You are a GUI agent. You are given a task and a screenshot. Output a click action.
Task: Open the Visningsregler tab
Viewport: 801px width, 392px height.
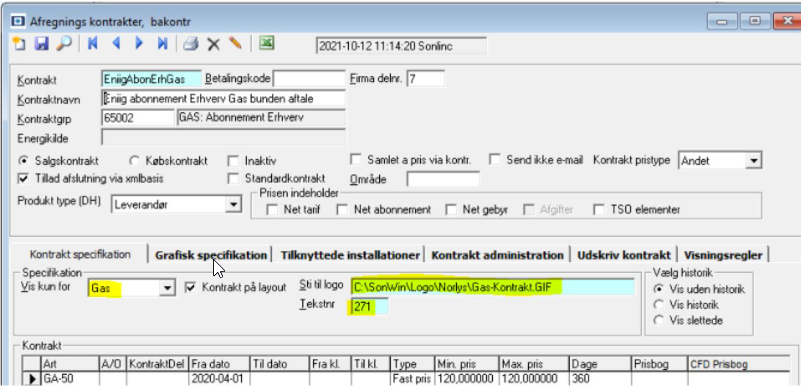pos(723,255)
